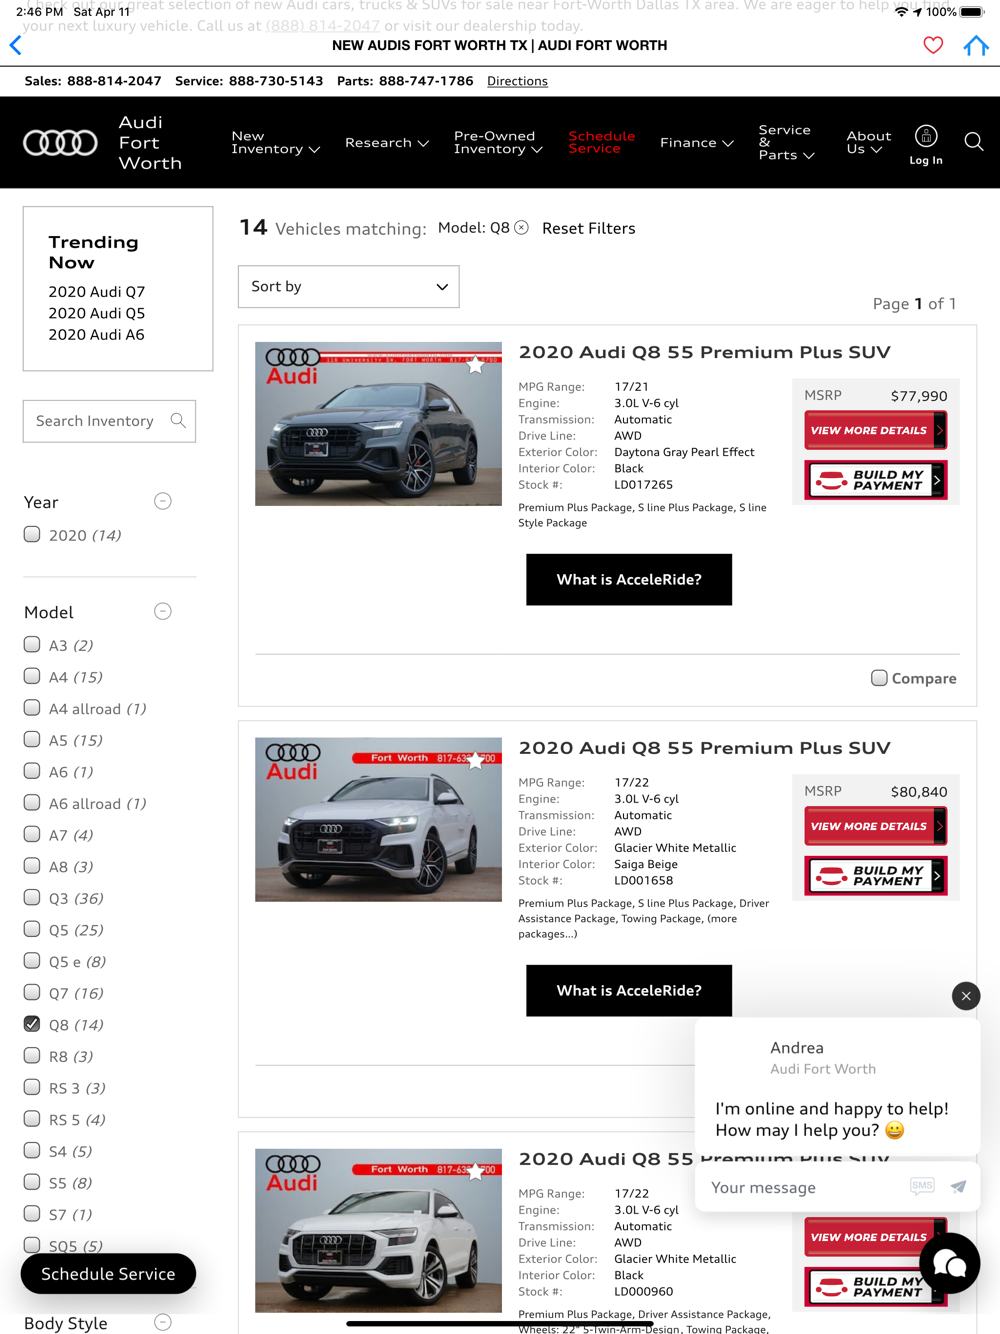Click Reset Filters
The width and height of the screenshot is (1000, 1334).
click(589, 228)
